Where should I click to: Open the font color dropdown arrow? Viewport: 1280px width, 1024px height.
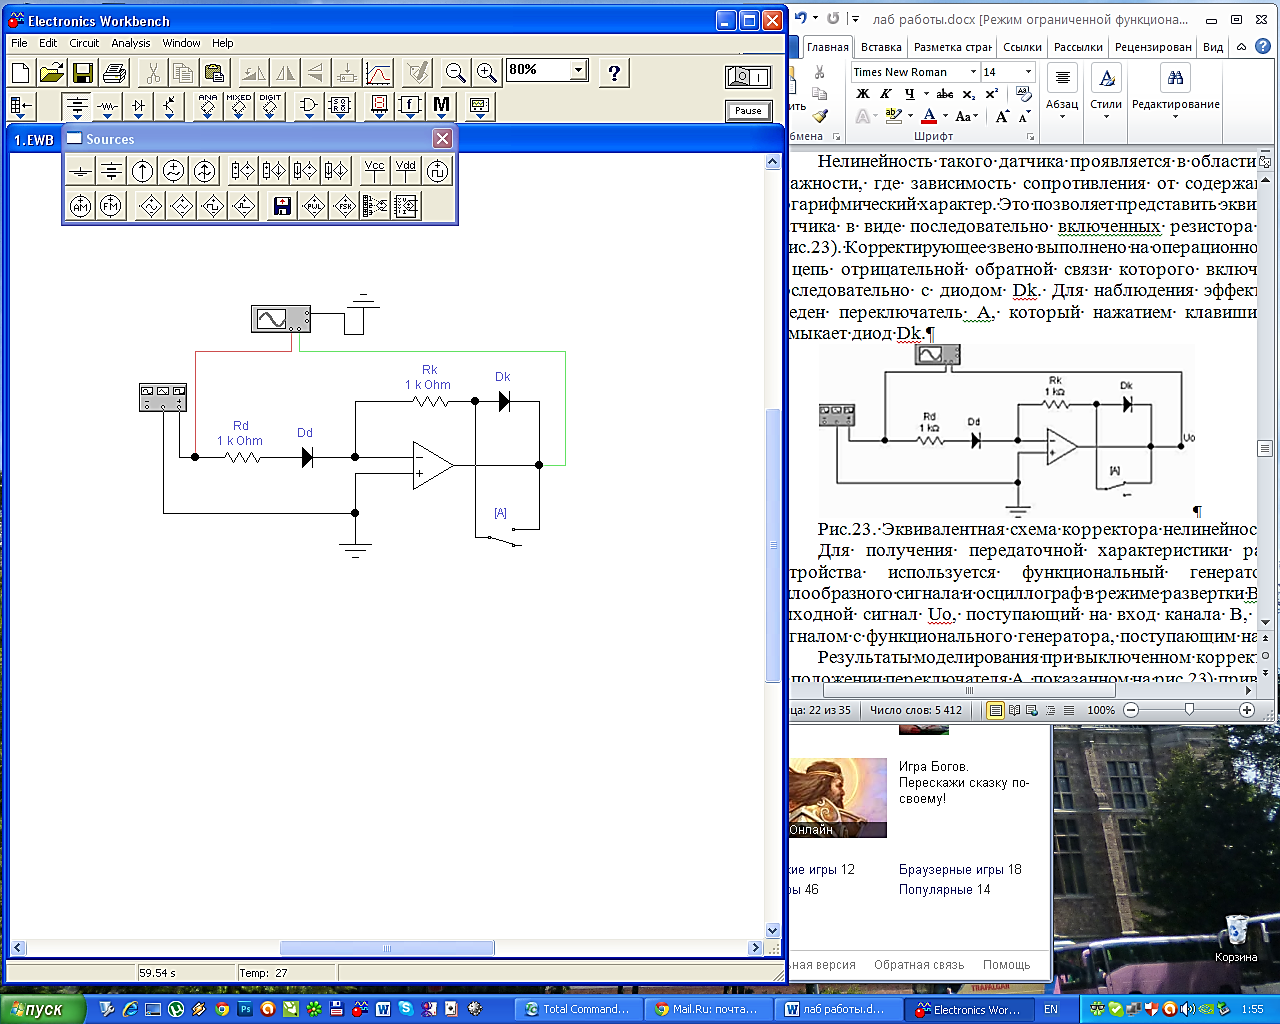pos(946,117)
